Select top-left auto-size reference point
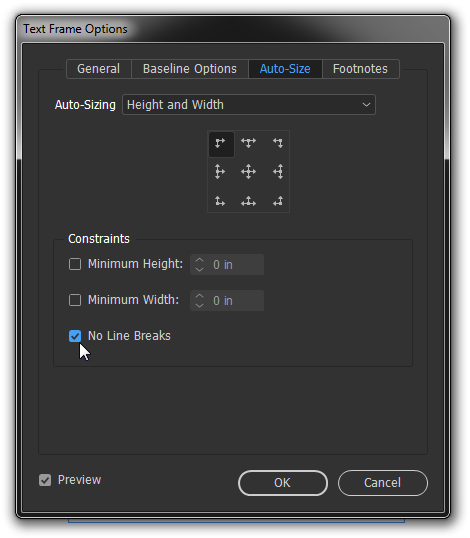 [221, 143]
